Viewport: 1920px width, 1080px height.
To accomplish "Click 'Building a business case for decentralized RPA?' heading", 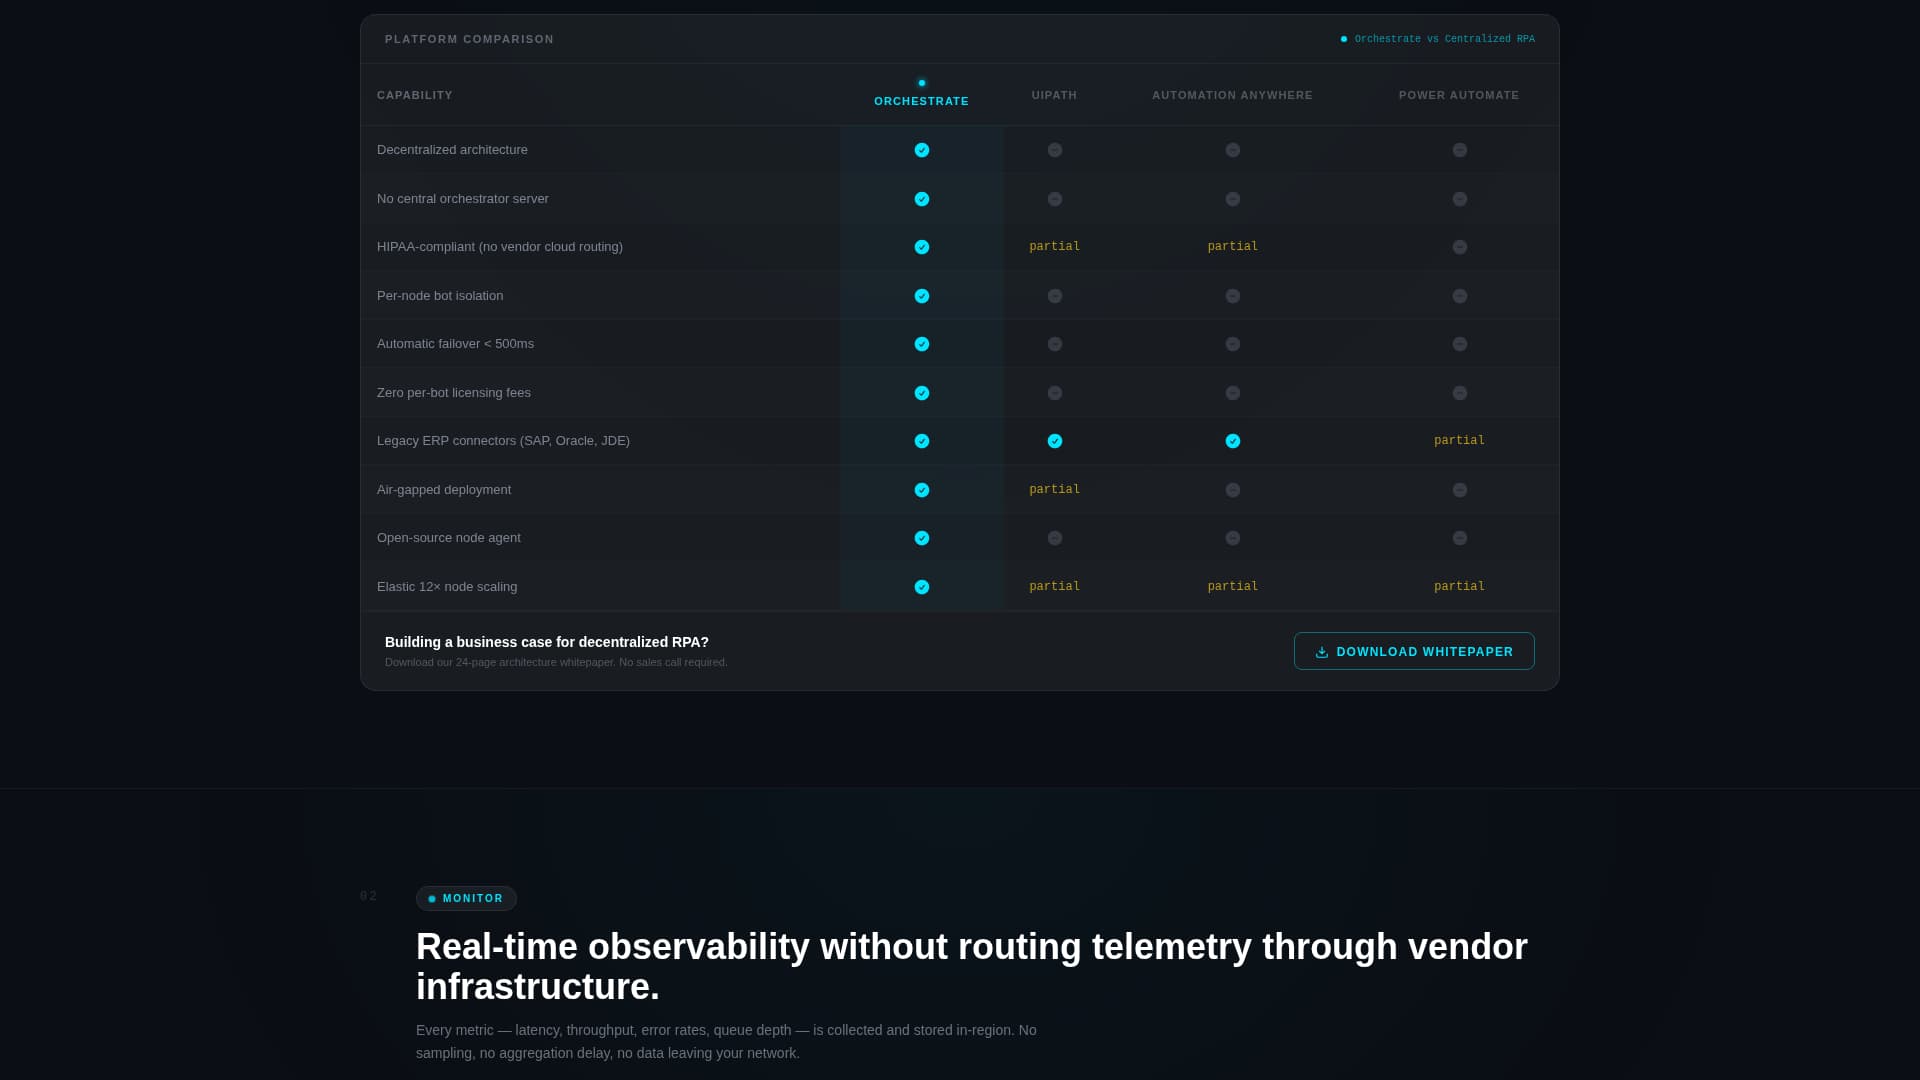I will [x=547, y=642].
